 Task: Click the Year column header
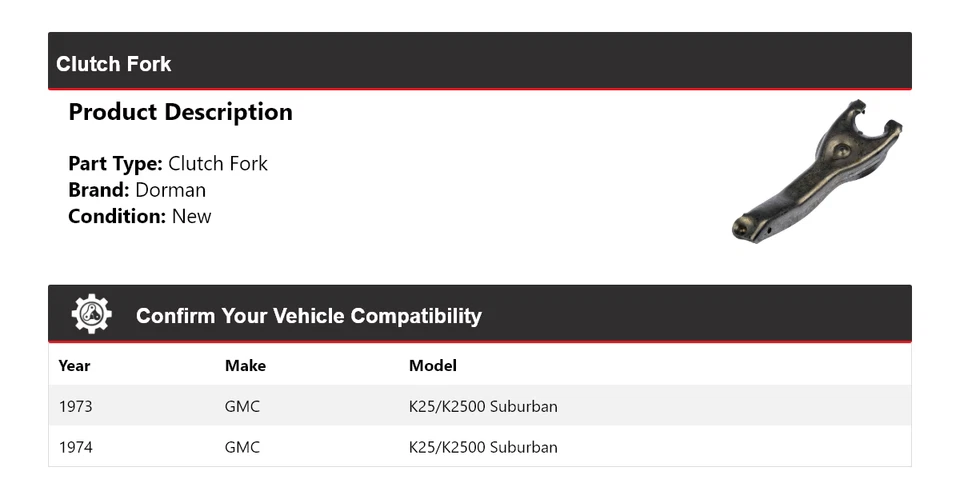[74, 366]
